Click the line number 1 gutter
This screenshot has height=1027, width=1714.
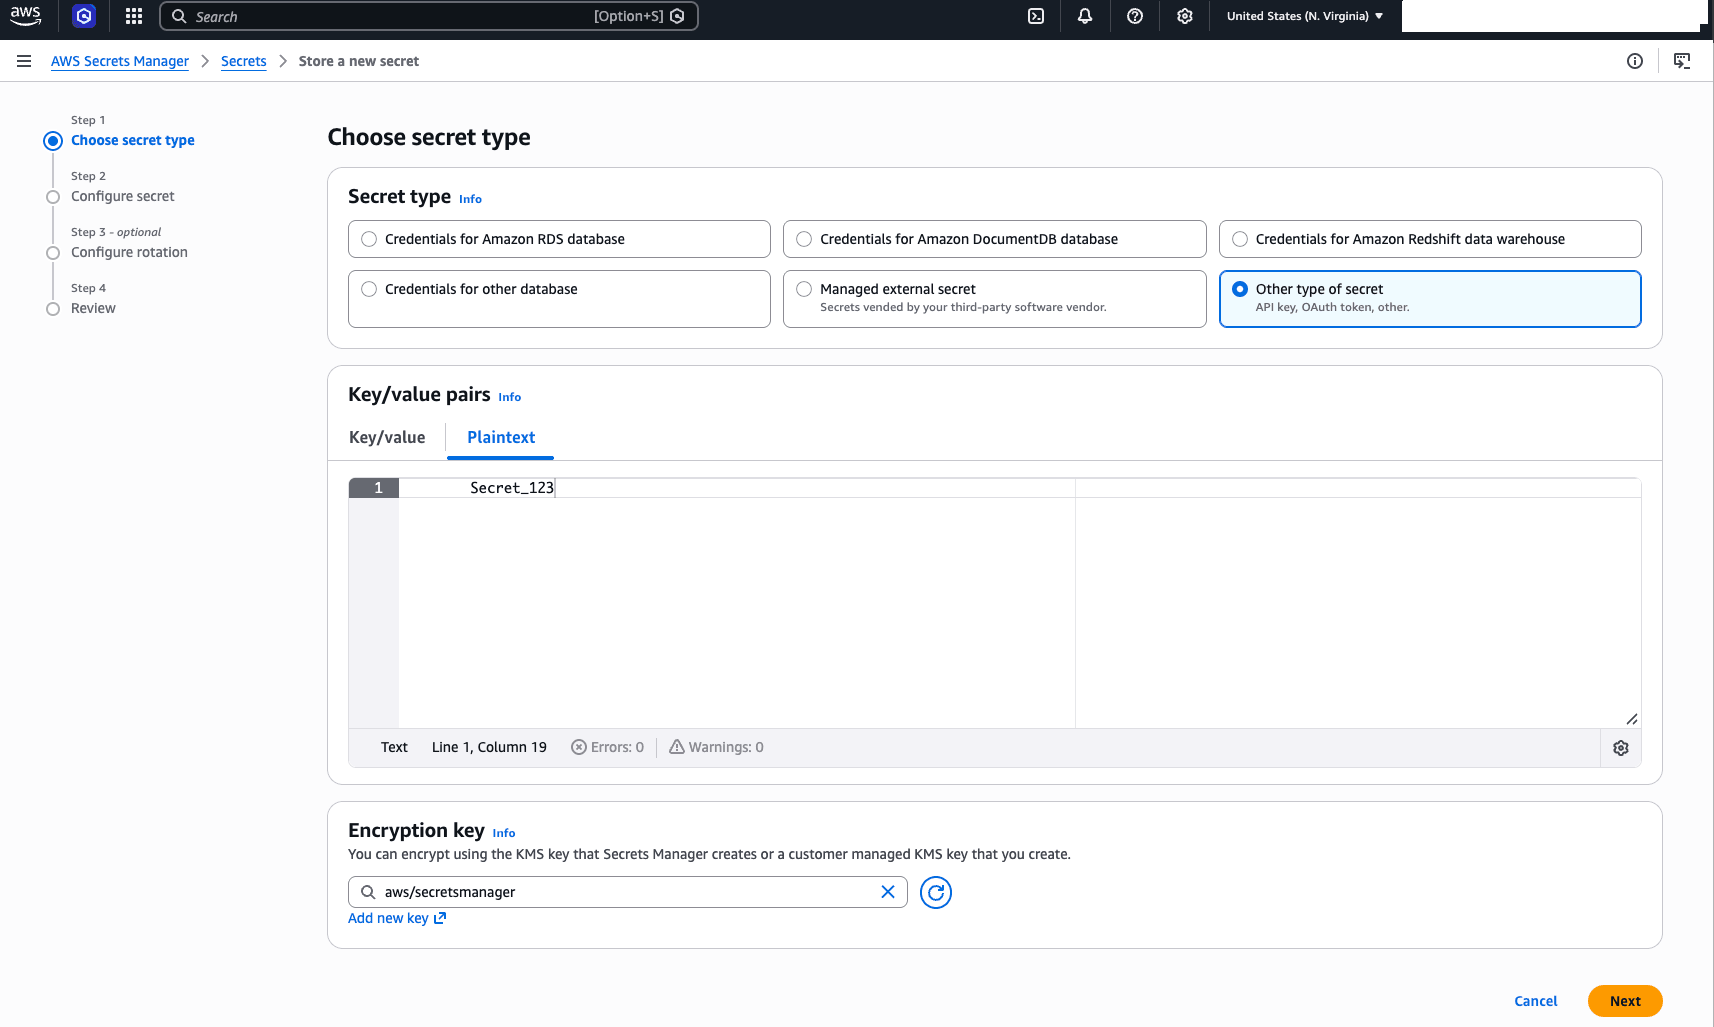pos(374,488)
